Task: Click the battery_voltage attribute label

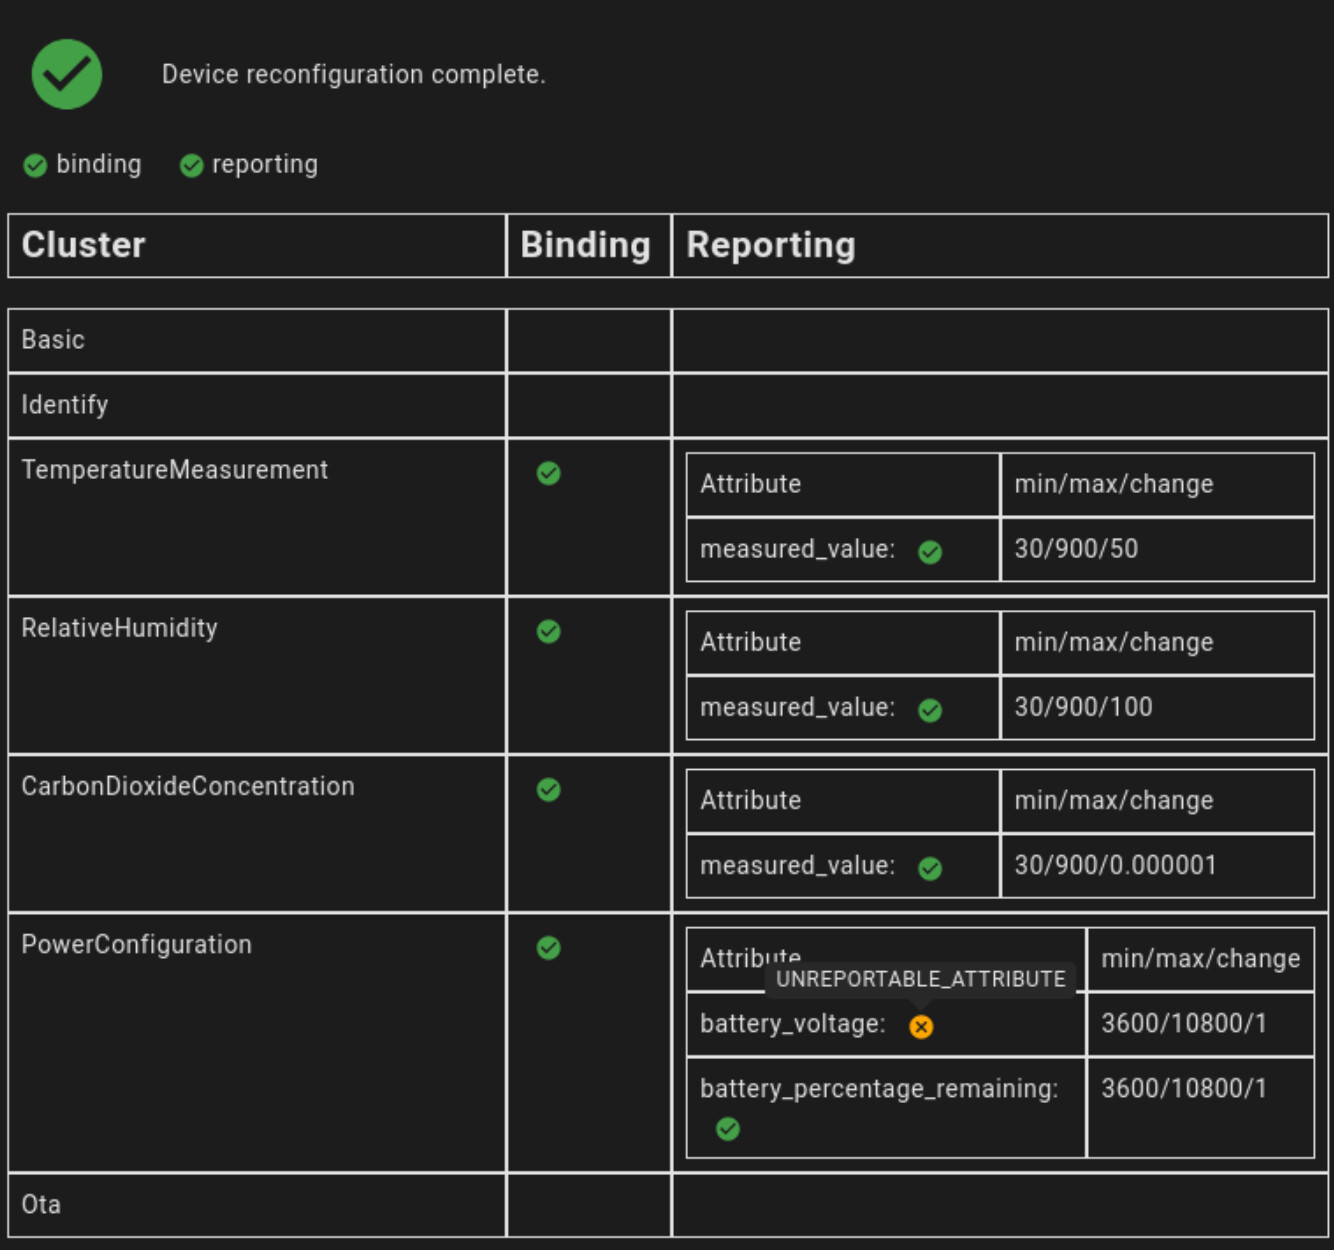Action: [793, 1023]
